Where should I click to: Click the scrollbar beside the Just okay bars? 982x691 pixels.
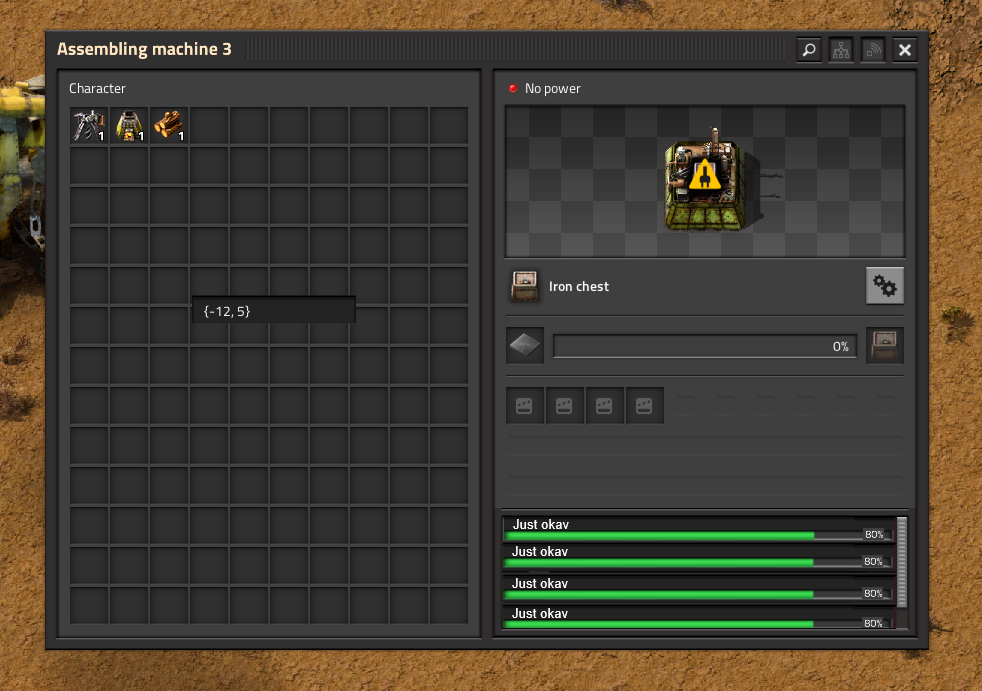click(x=902, y=562)
